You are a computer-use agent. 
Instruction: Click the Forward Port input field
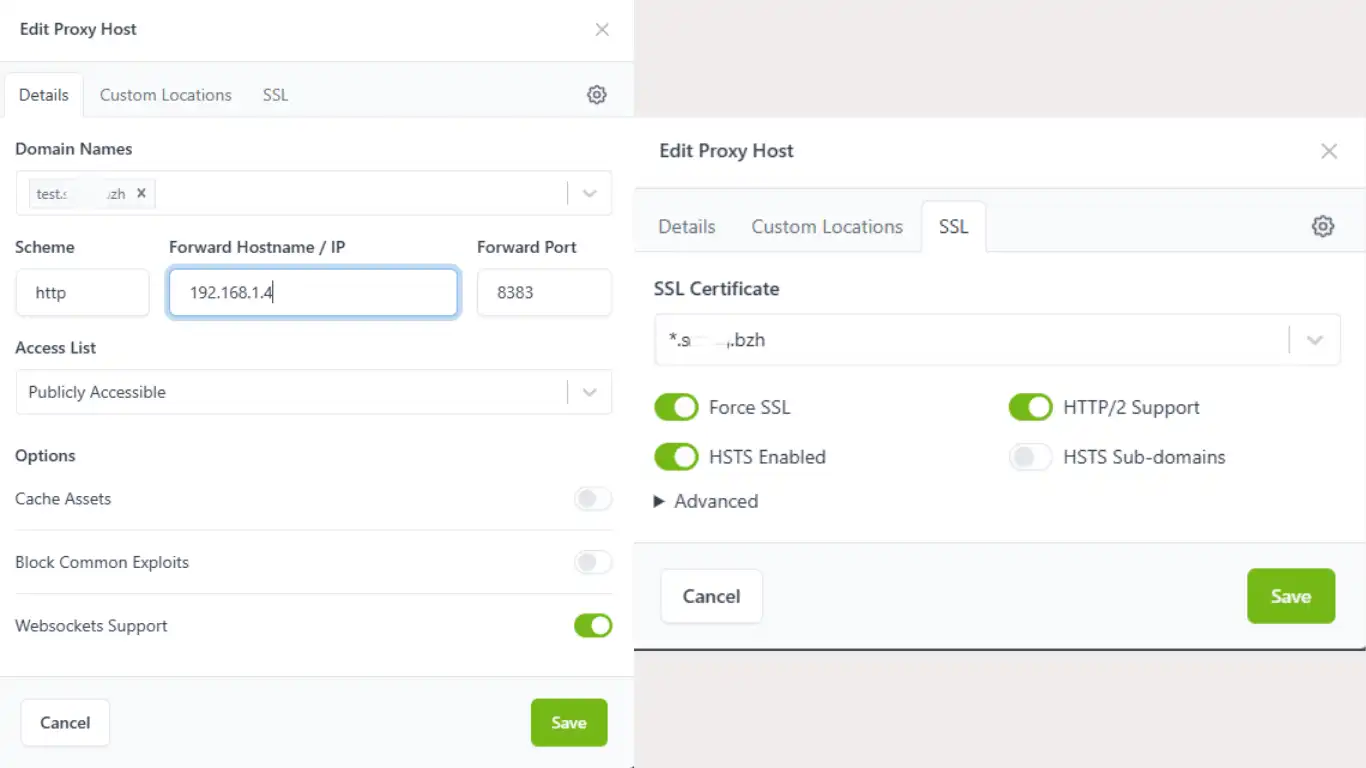tap(544, 293)
